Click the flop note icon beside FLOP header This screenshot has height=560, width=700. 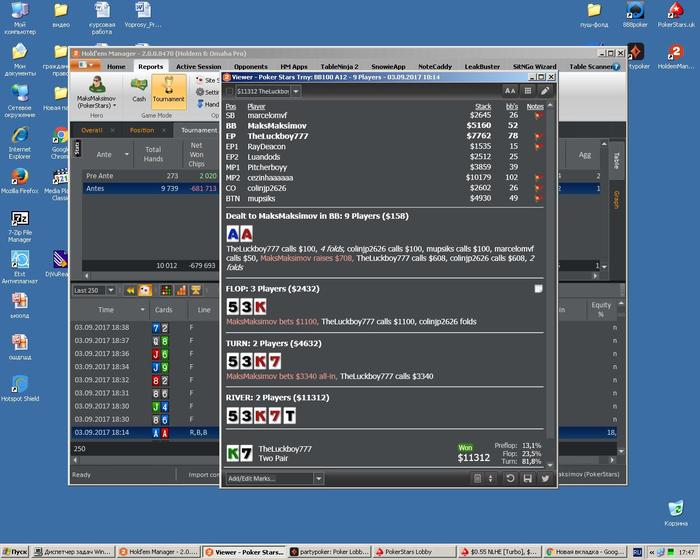pos(538,288)
